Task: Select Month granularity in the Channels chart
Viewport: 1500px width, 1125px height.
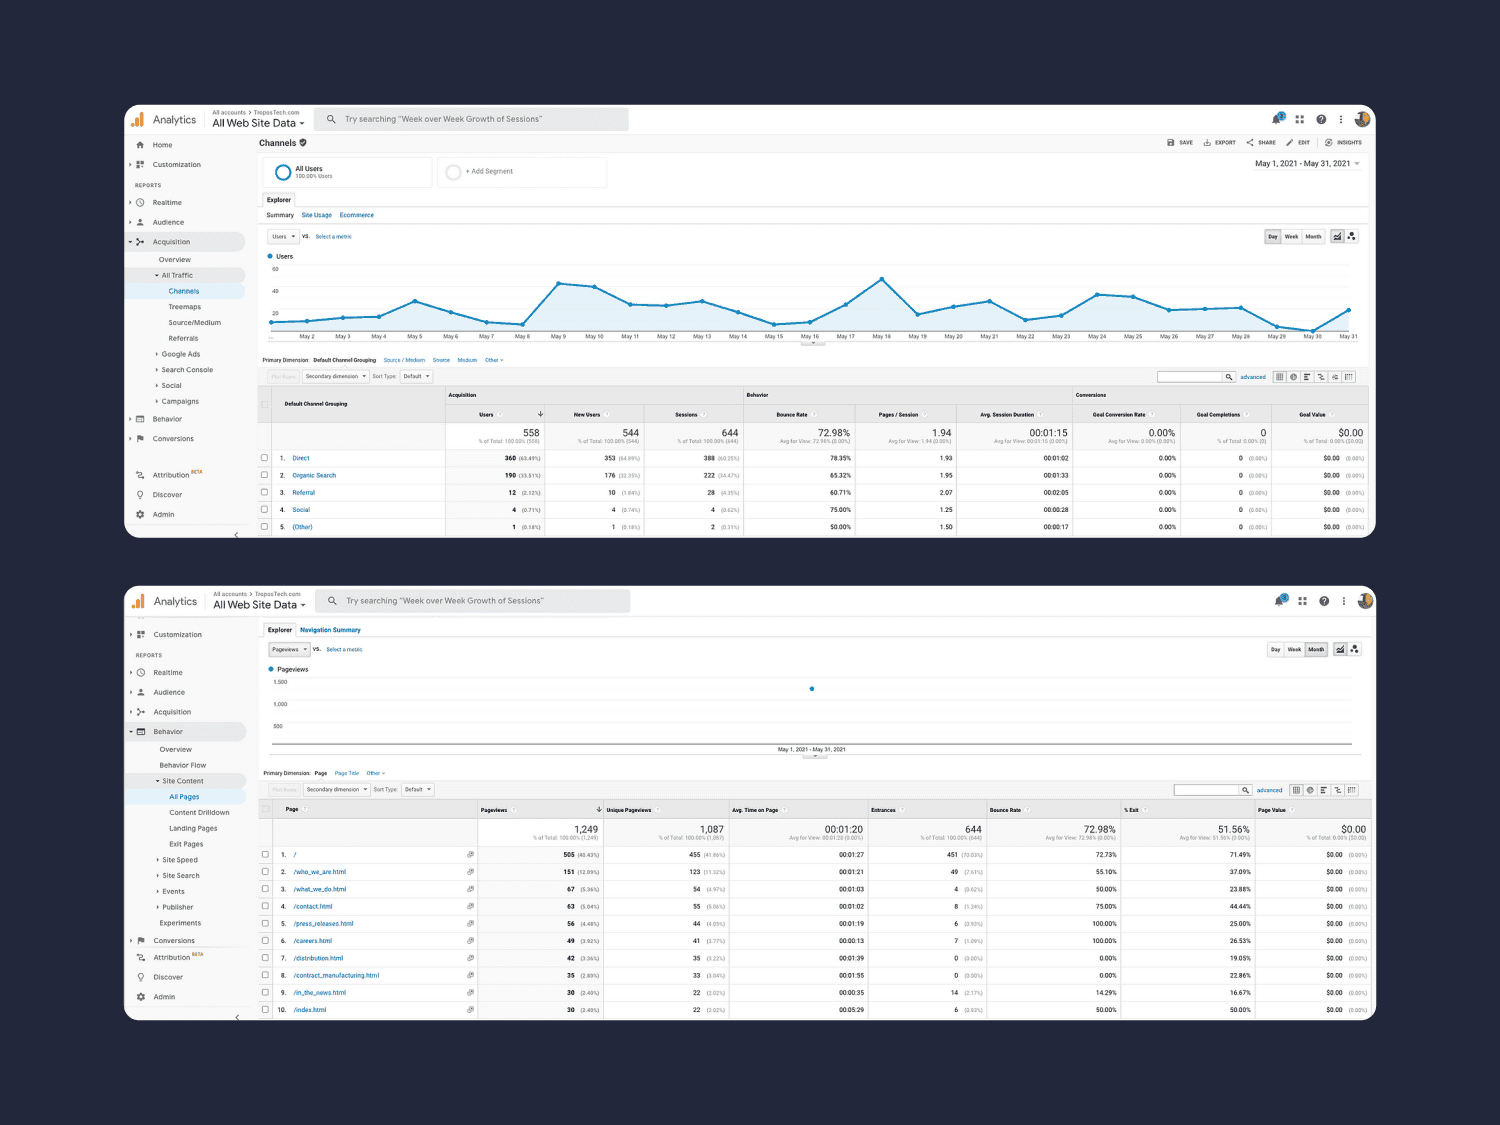Action: click(x=1313, y=237)
